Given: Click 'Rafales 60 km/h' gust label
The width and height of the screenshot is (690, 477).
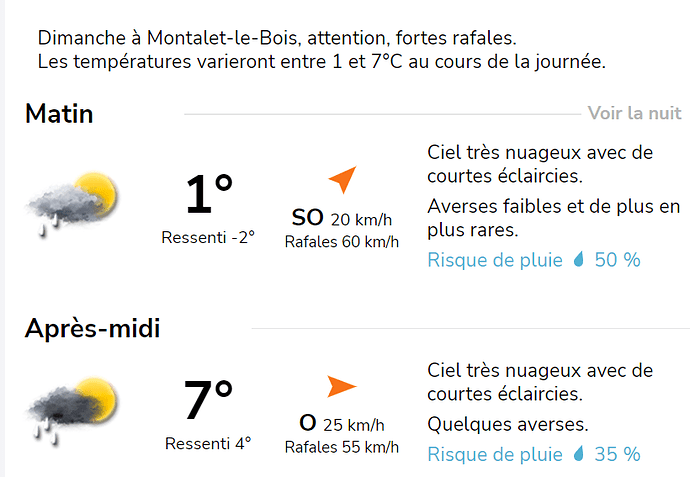Looking at the screenshot, I should 342,242.
